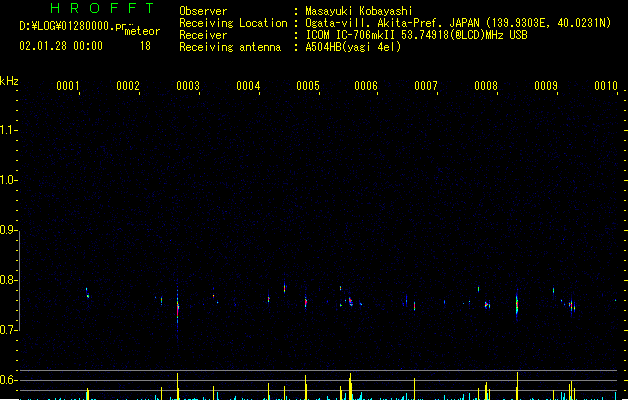The height and width of the screenshot is (400, 629).
Task: Click time marker 0002
Action: tap(128, 86)
